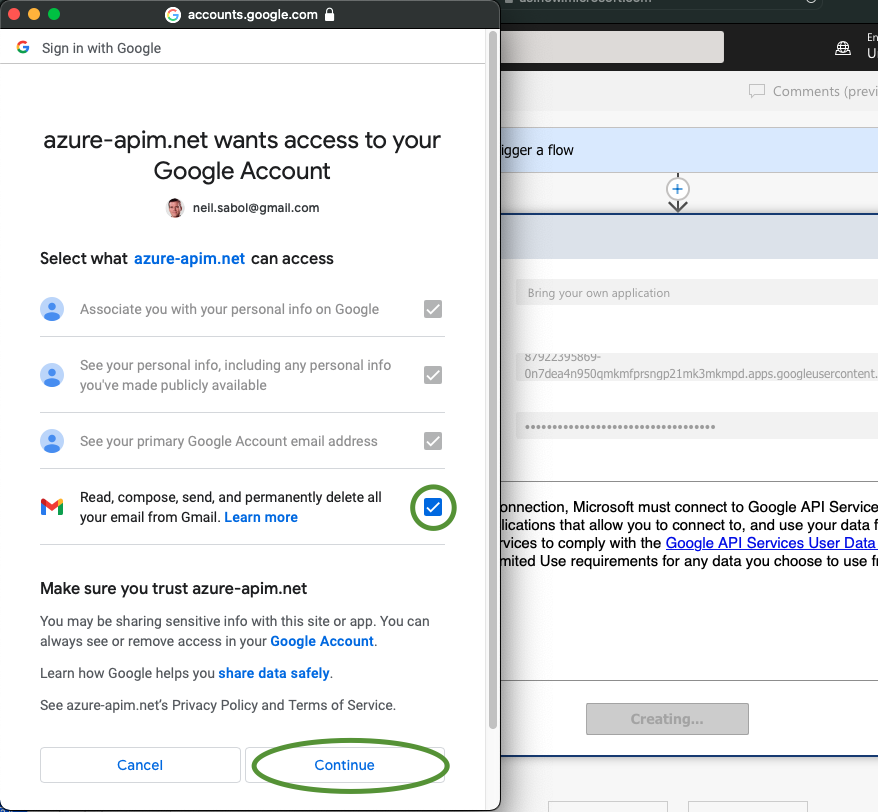Screen dimensions: 878x812
Task: Click the primary Google Account email checkbox
Action: pyautogui.click(x=433, y=440)
